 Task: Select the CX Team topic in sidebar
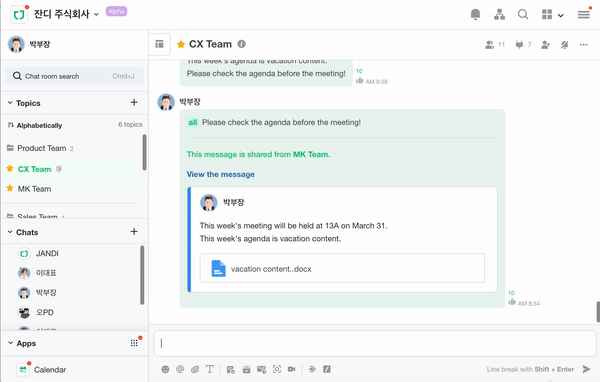pyautogui.click(x=34, y=169)
